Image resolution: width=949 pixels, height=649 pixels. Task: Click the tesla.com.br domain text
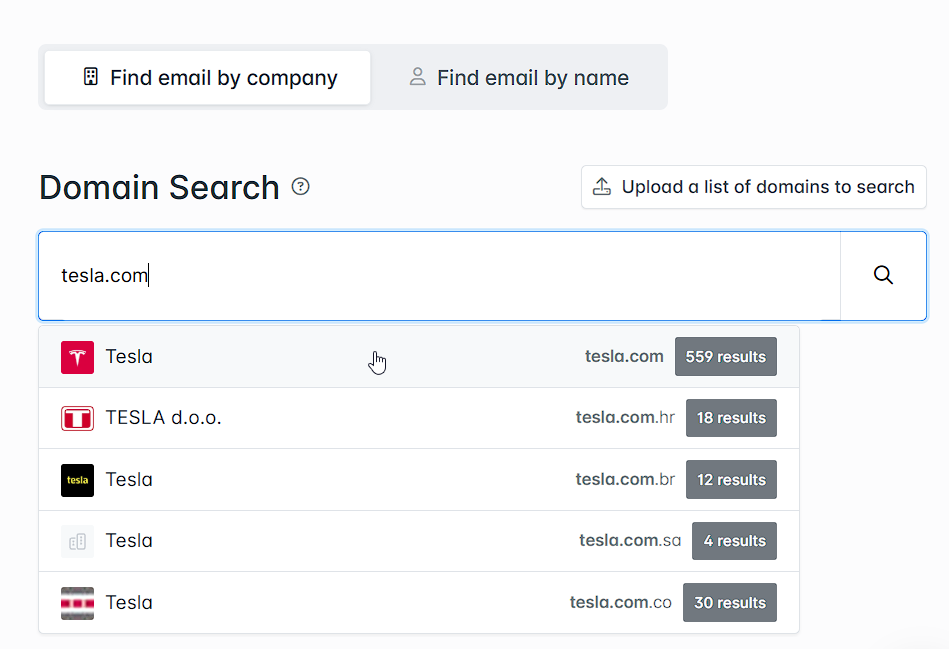(x=625, y=479)
